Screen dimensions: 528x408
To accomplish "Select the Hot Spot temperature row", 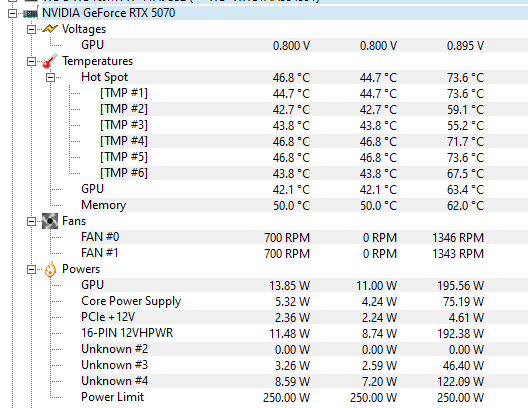I will pos(304,77).
